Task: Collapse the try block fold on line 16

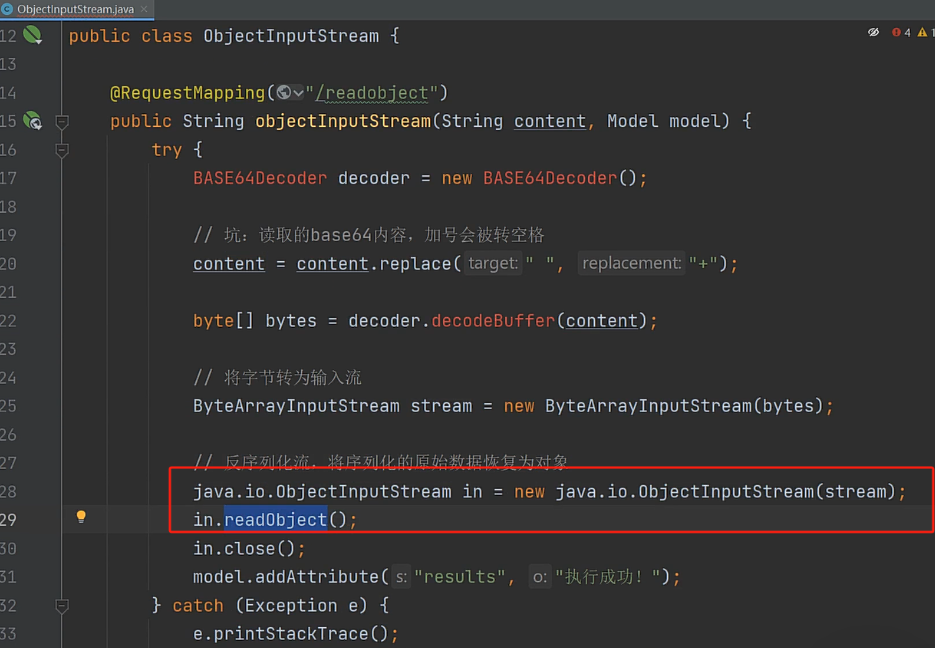Action: click(x=62, y=150)
